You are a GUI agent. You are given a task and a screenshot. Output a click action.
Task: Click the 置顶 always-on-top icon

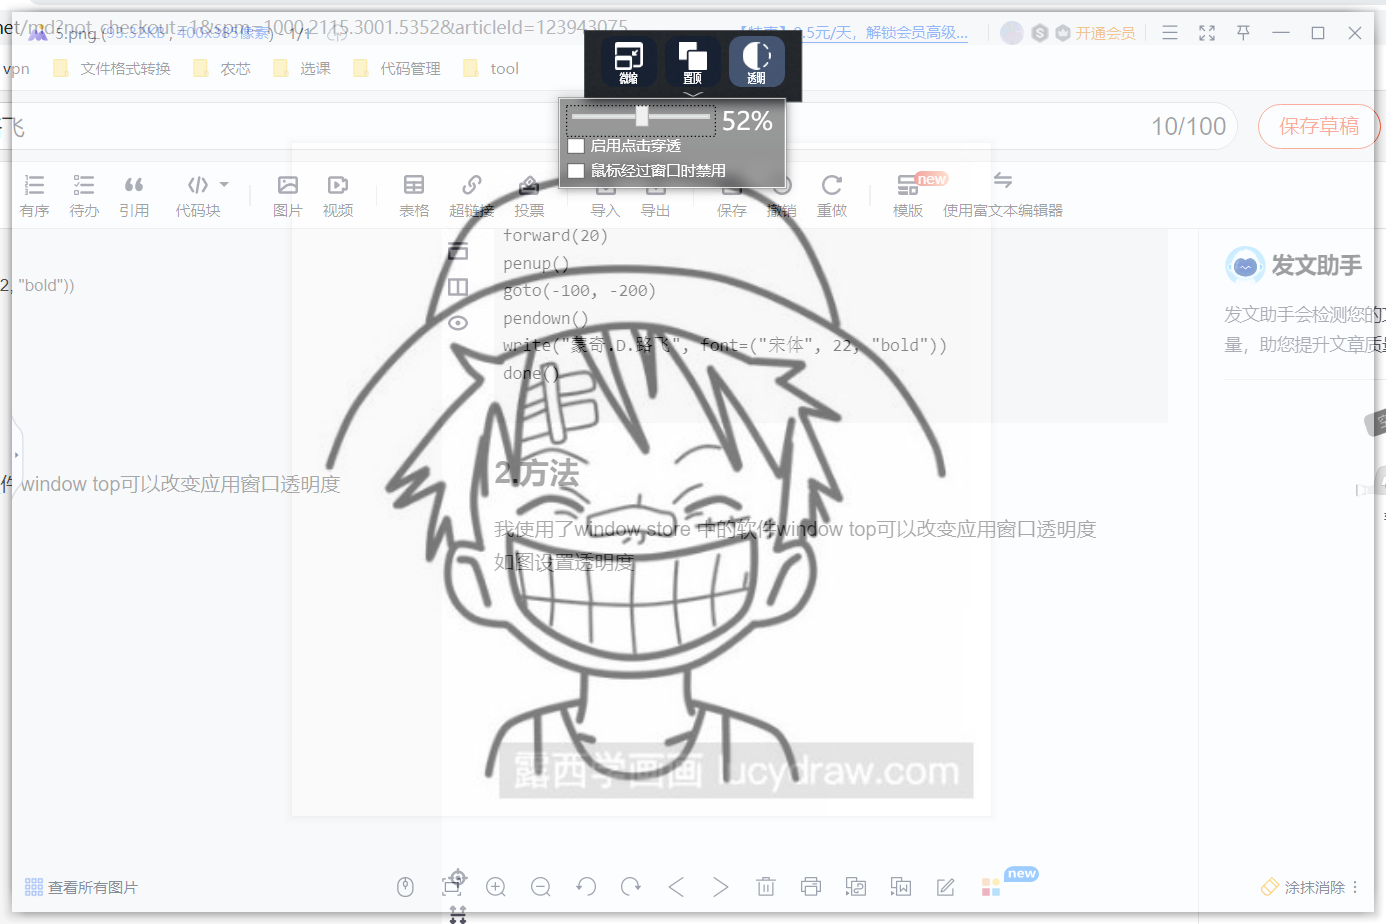coord(692,62)
